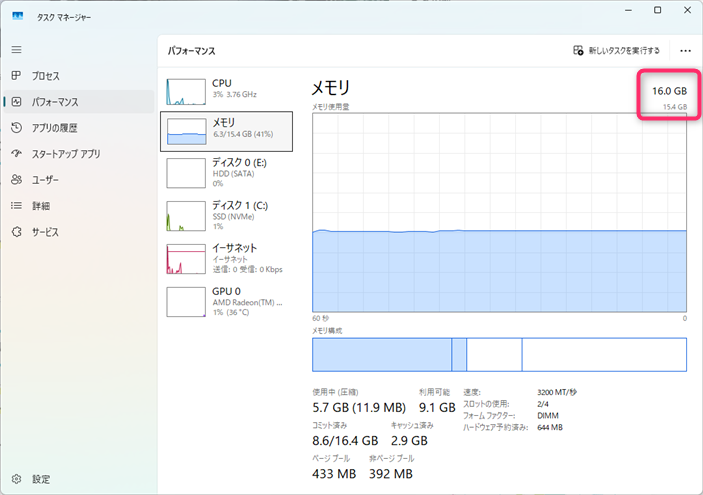Click the Details (詳細) list icon
Screen dimensions: 703x495
coord(16,206)
